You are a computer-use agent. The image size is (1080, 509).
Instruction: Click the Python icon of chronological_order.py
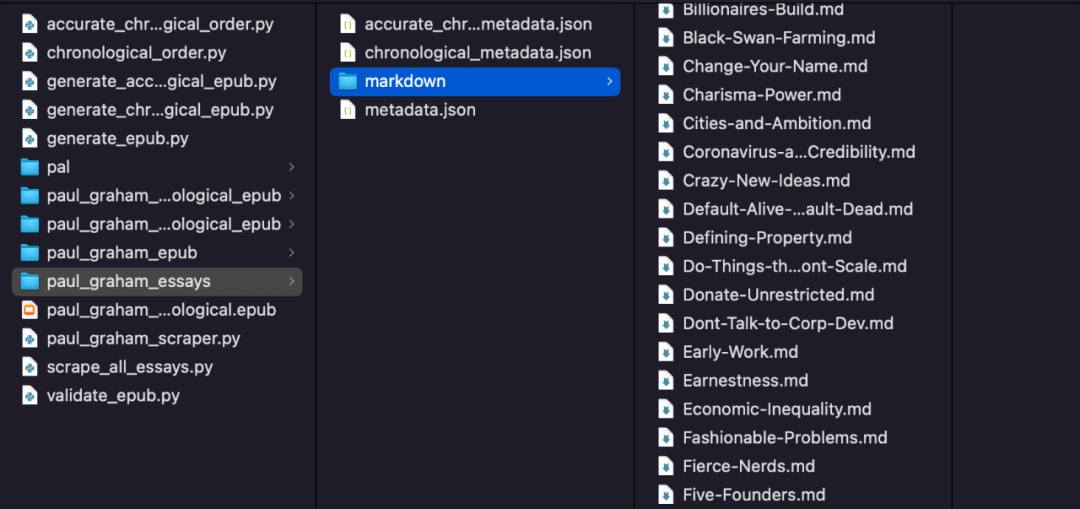30,53
